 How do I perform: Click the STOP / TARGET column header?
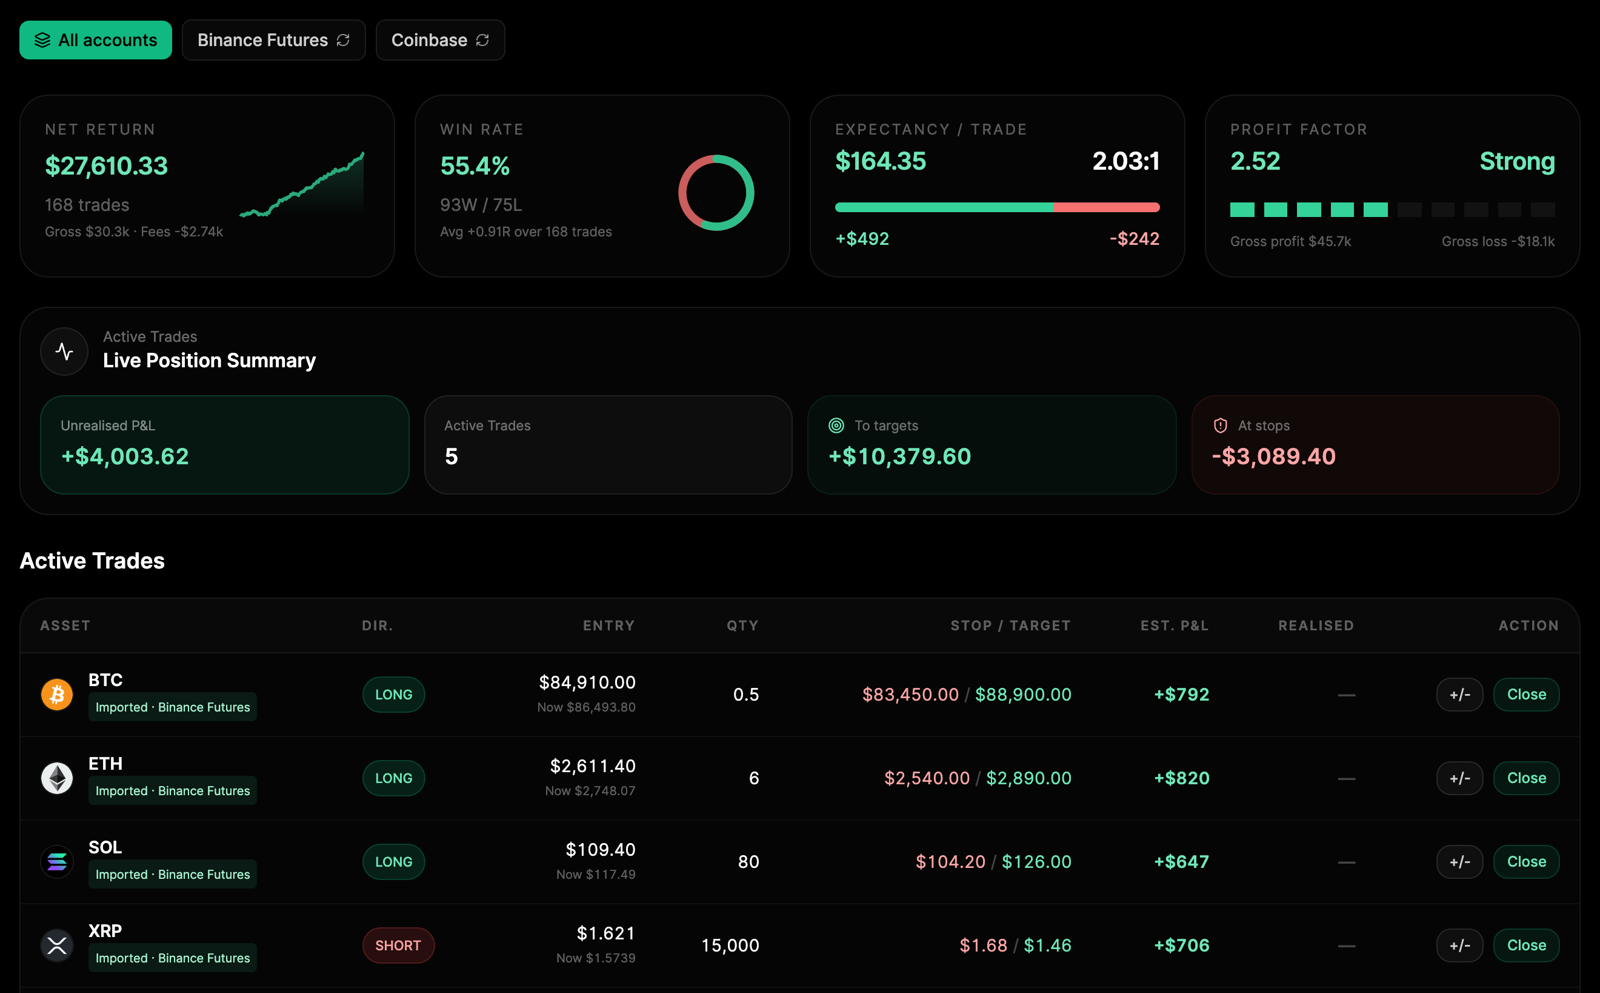pos(1010,625)
